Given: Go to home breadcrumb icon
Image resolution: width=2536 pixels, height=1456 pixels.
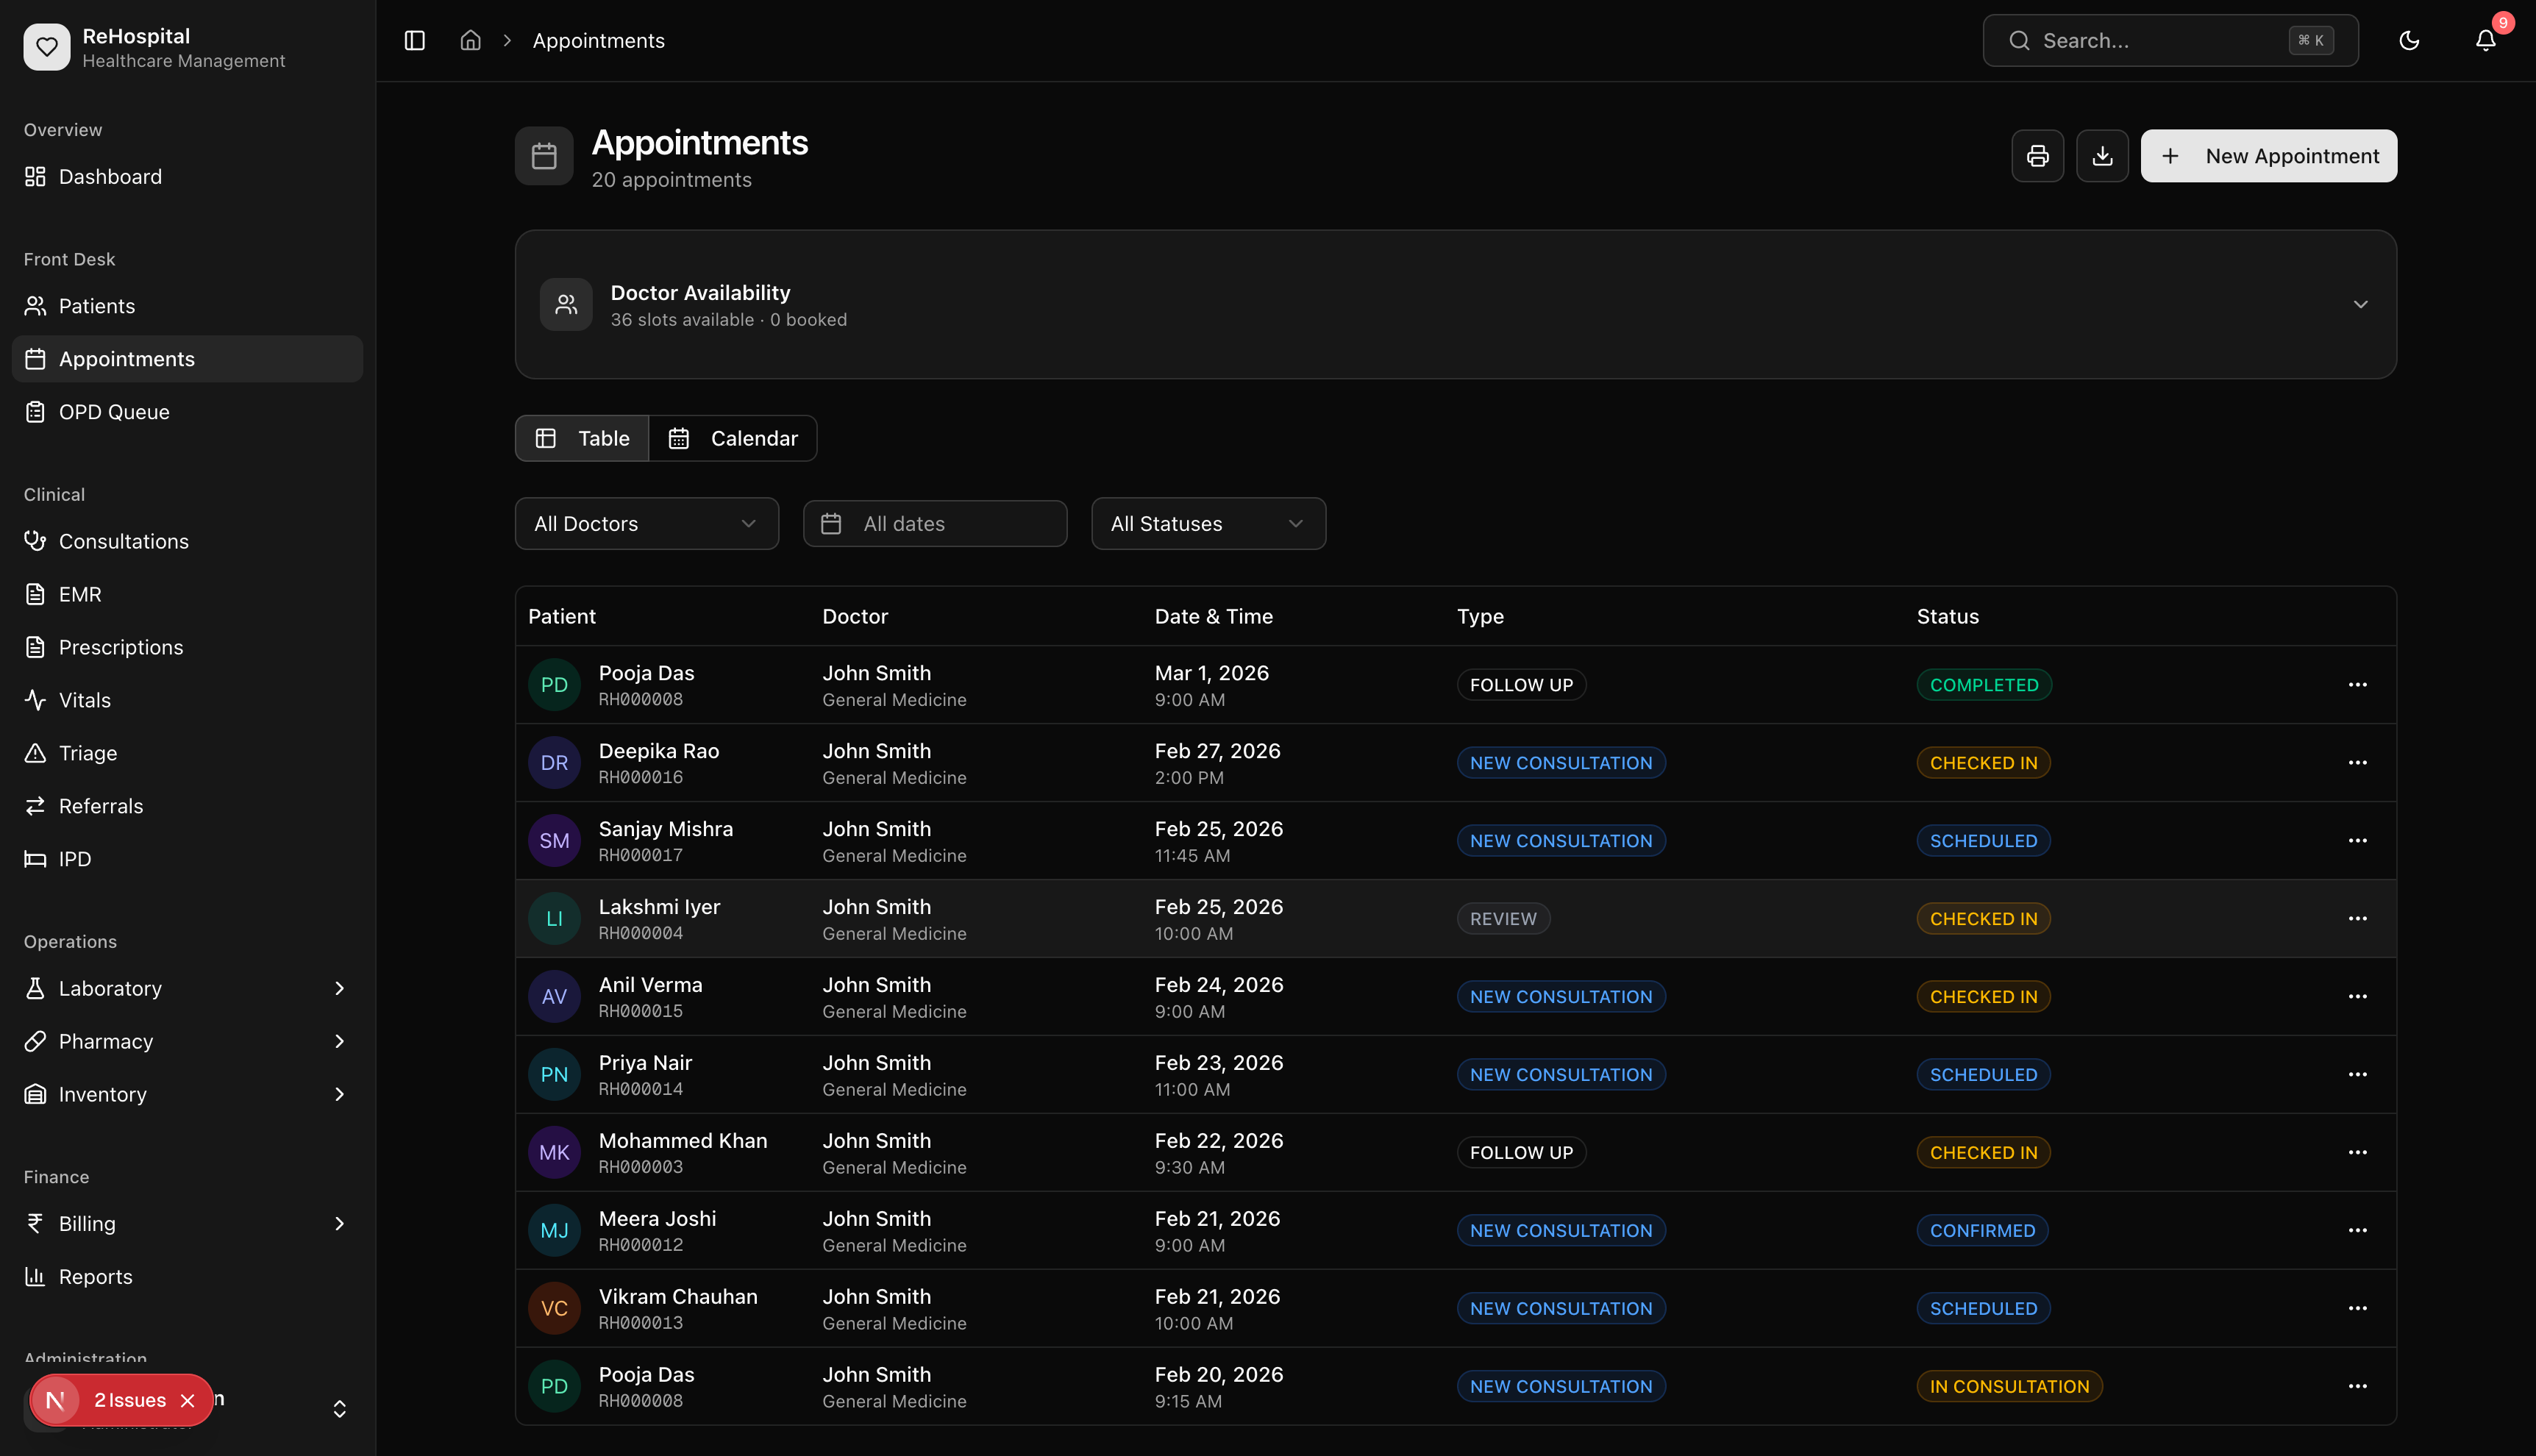Looking at the screenshot, I should pyautogui.click(x=470, y=41).
